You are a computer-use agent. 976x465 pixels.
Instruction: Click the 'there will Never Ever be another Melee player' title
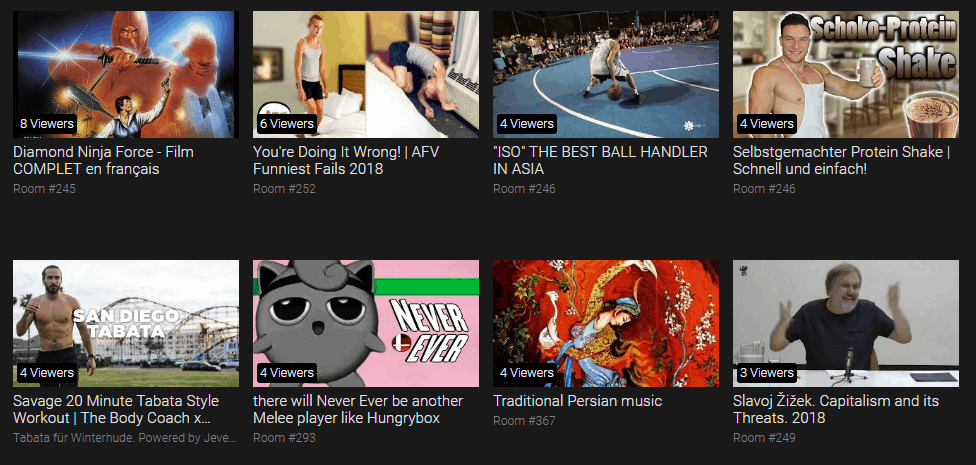pos(358,409)
